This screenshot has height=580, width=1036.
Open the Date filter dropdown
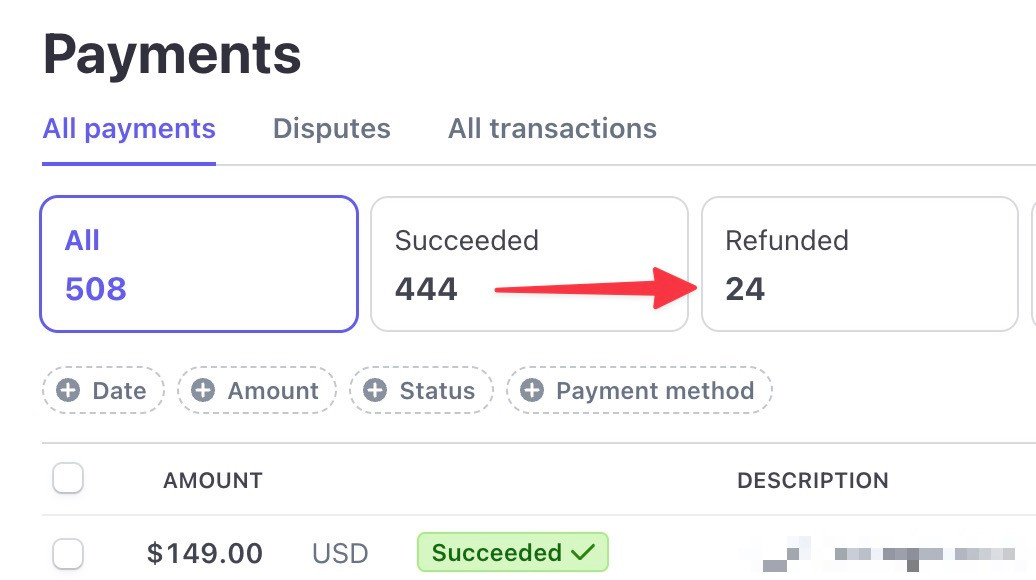pyautogui.click(x=103, y=390)
